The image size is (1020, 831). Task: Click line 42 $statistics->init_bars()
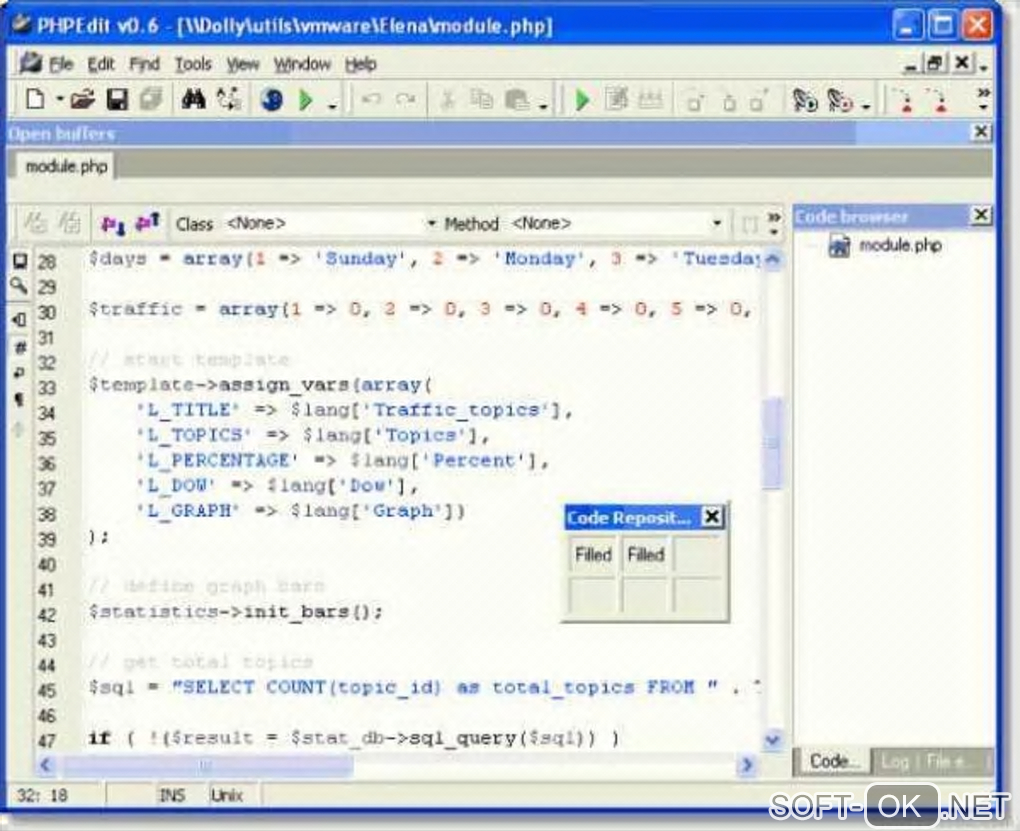coord(235,612)
